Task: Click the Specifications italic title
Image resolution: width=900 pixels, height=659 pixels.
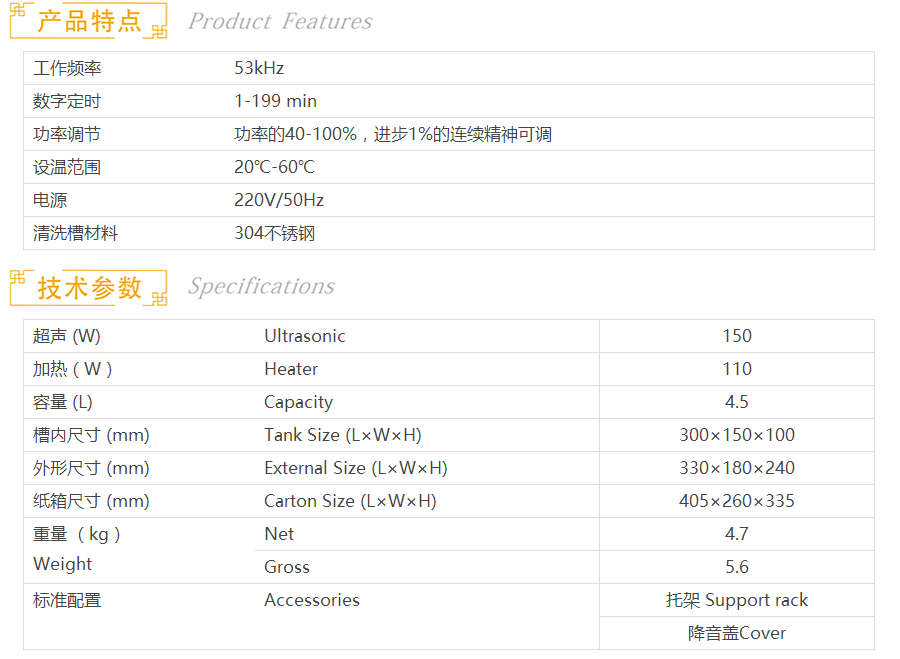Action: point(261,287)
